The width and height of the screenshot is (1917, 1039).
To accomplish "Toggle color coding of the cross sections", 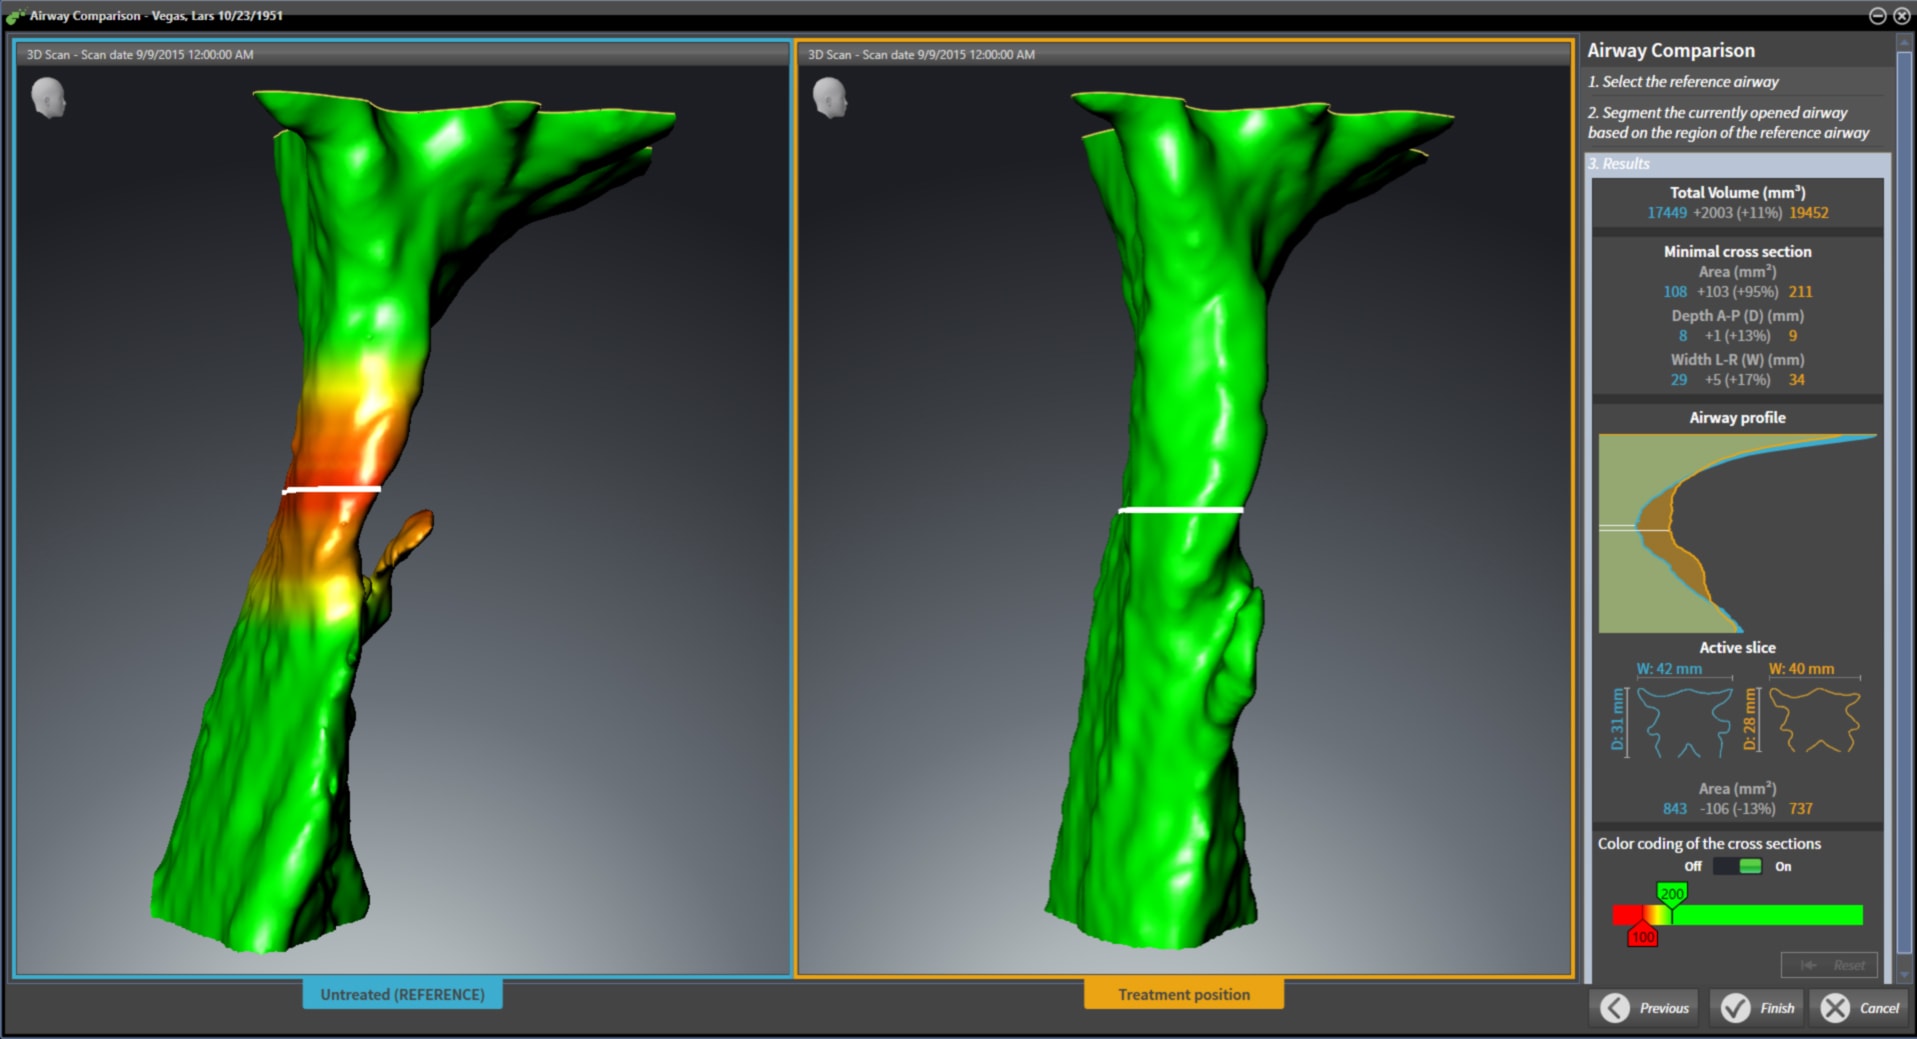I will click(1738, 867).
